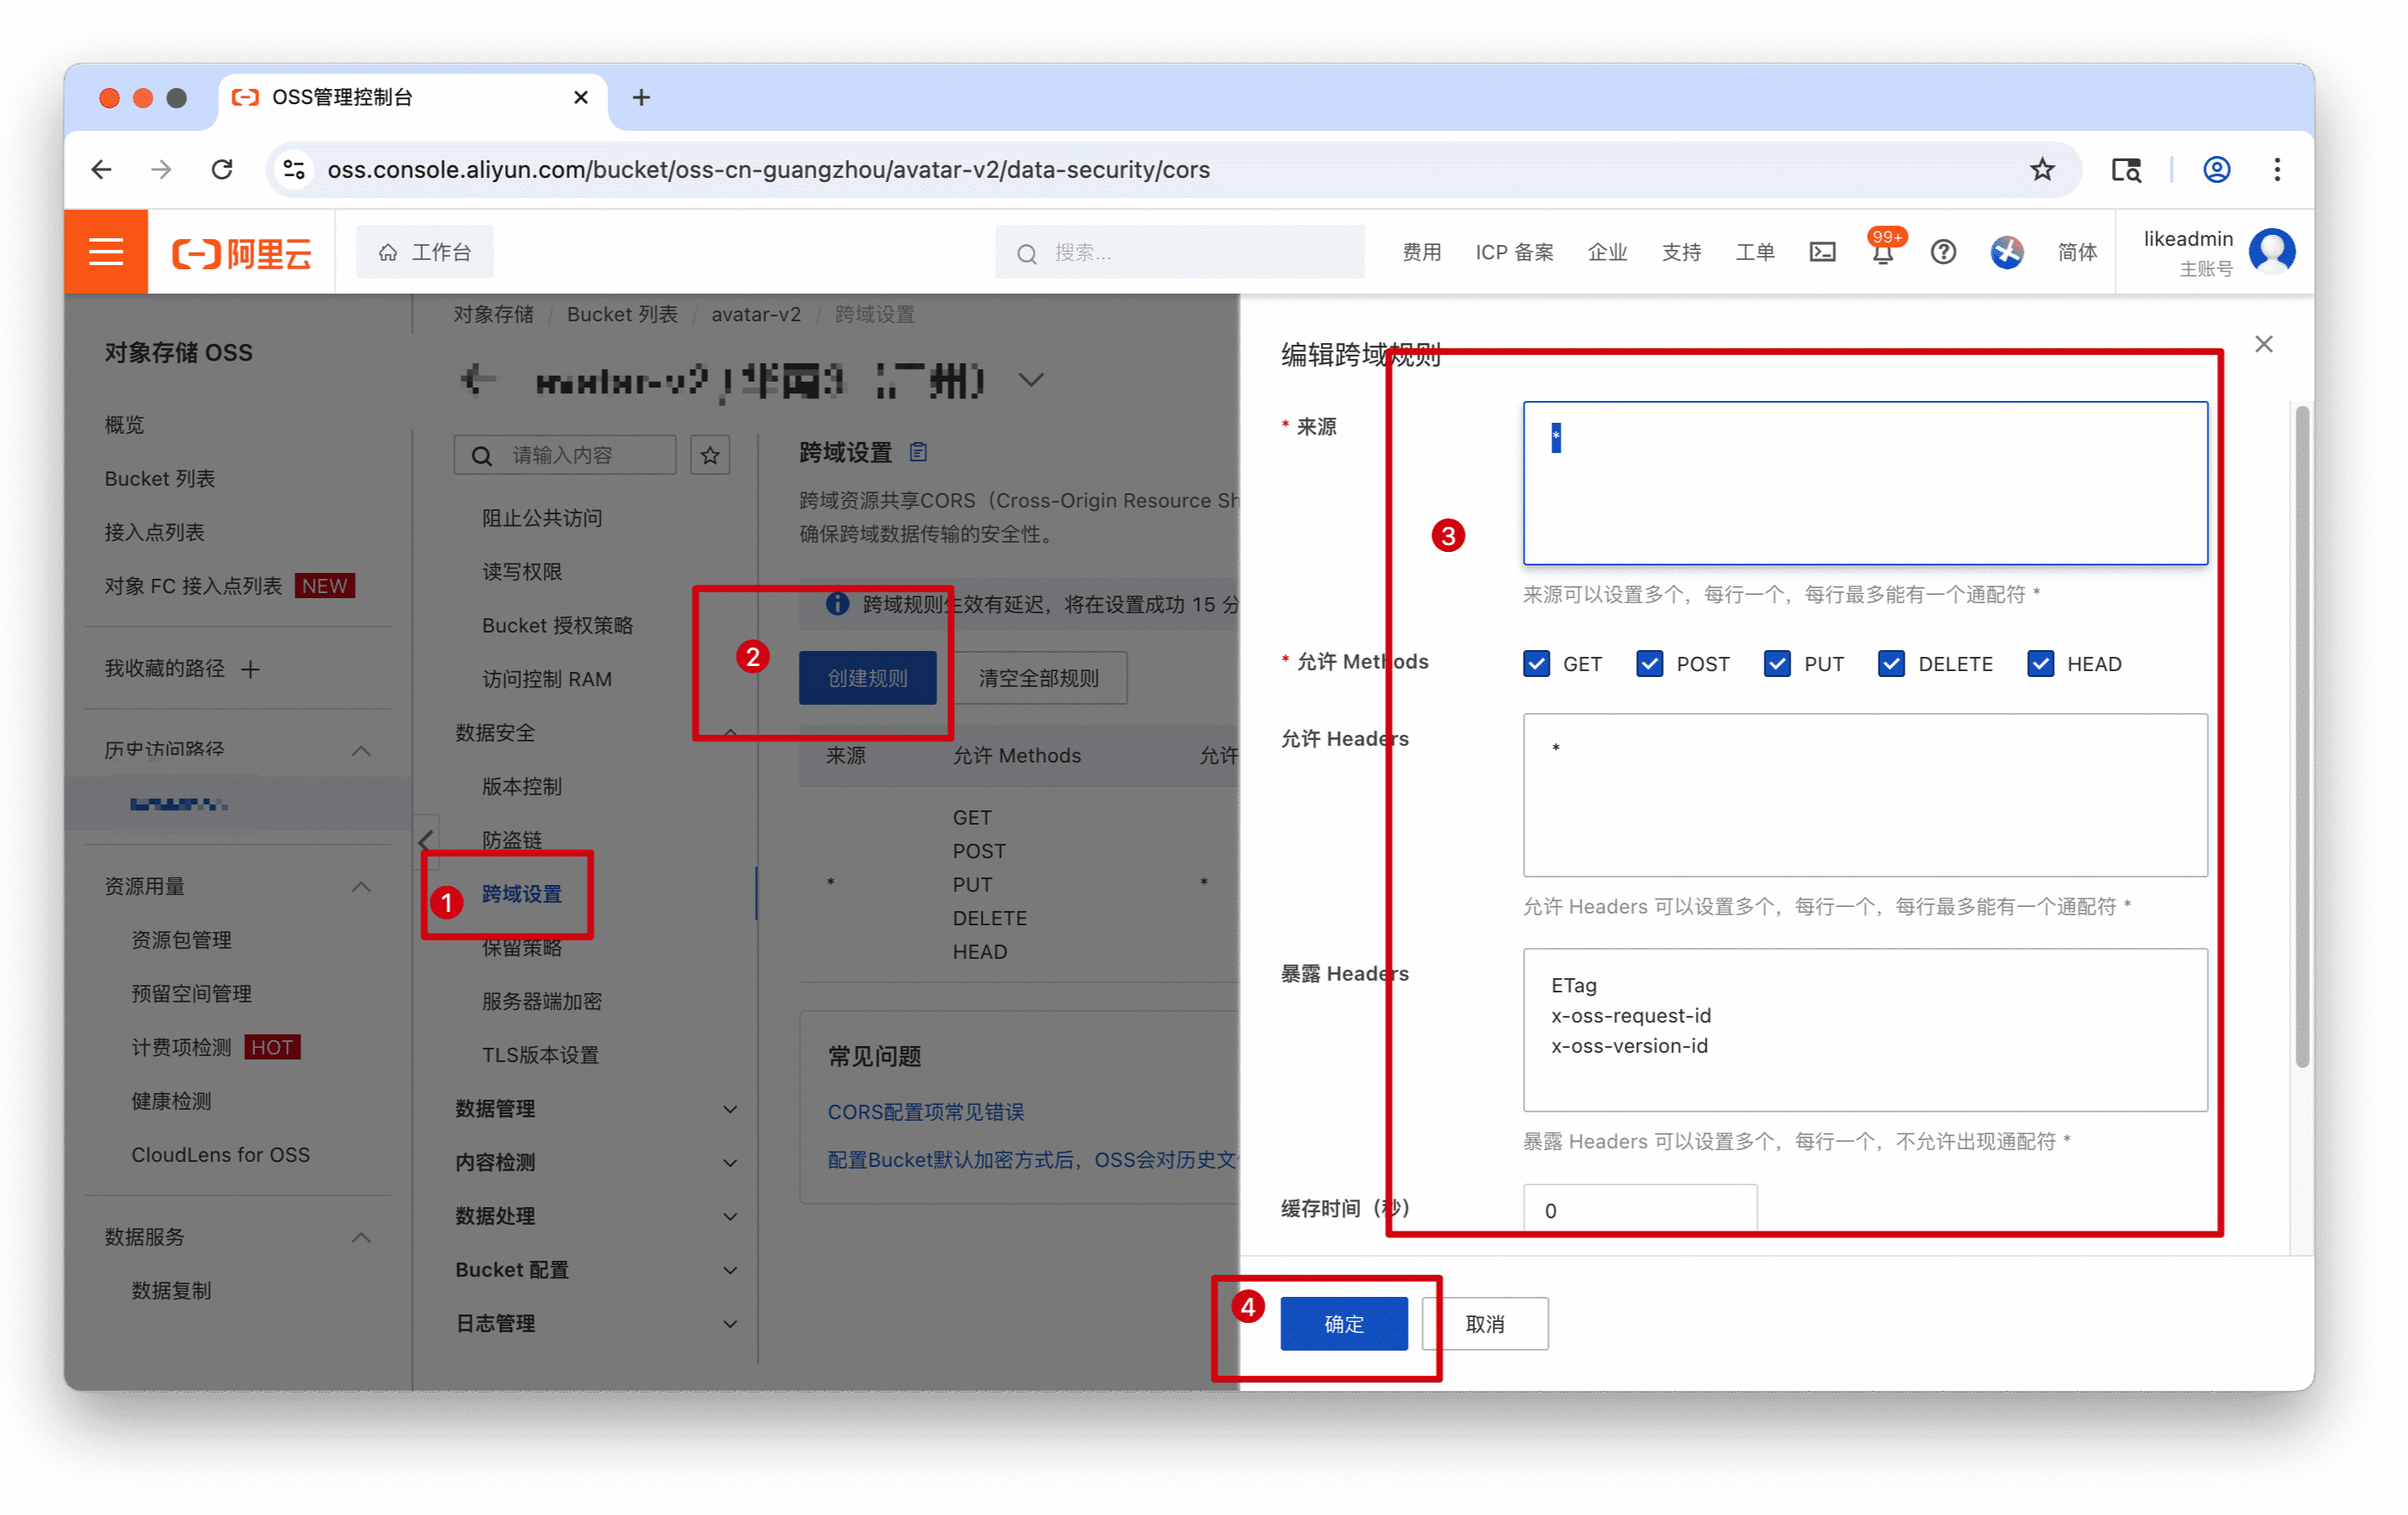Bookmark this page with the star icon
Viewport: 2408px width, 1515px height.
(x=2042, y=170)
